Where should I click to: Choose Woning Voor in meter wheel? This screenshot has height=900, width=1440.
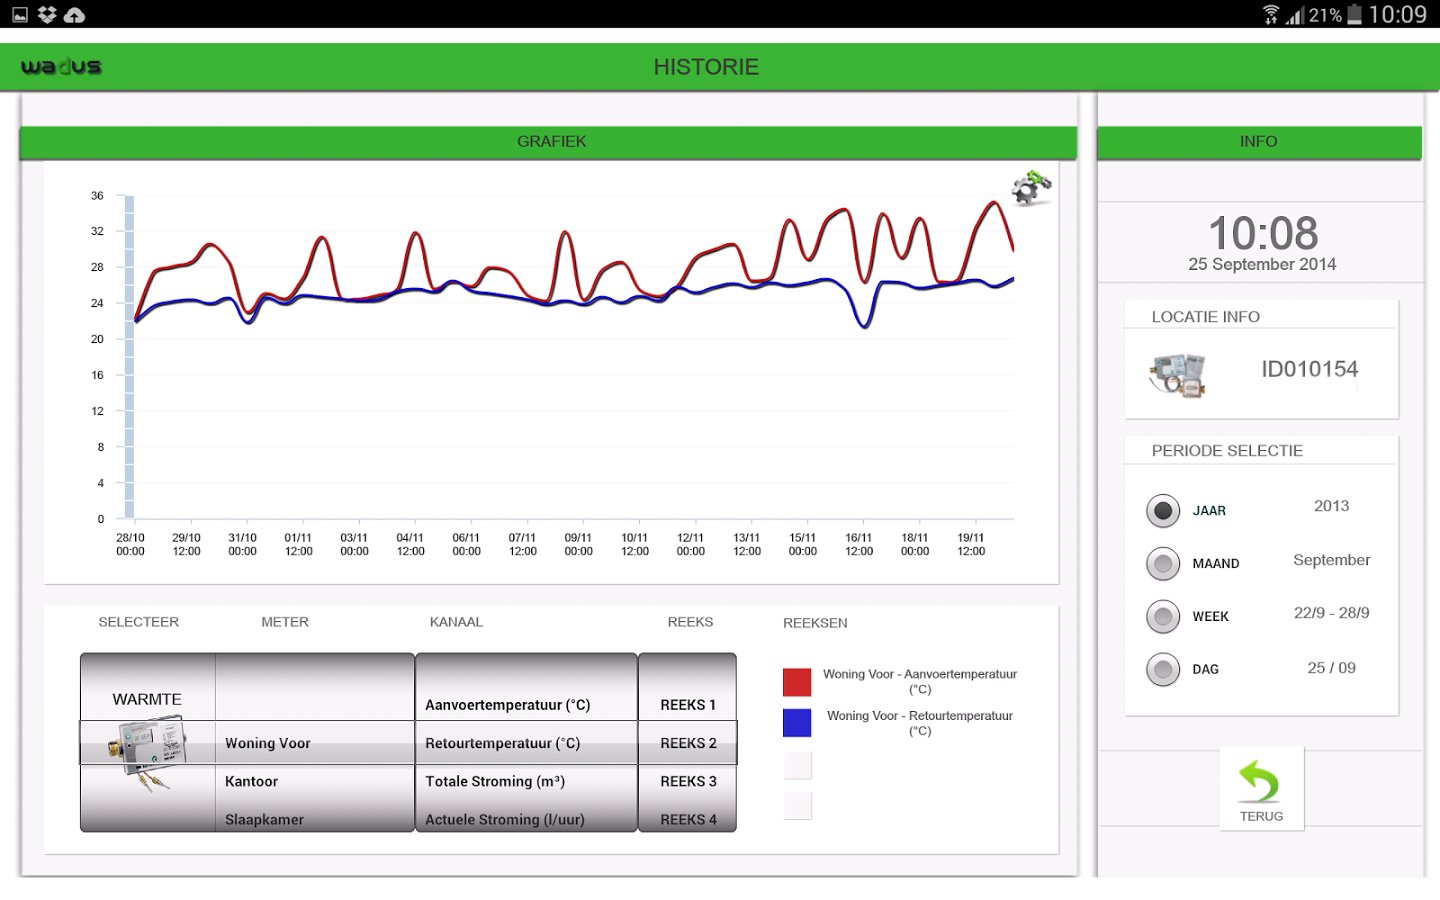click(x=268, y=743)
